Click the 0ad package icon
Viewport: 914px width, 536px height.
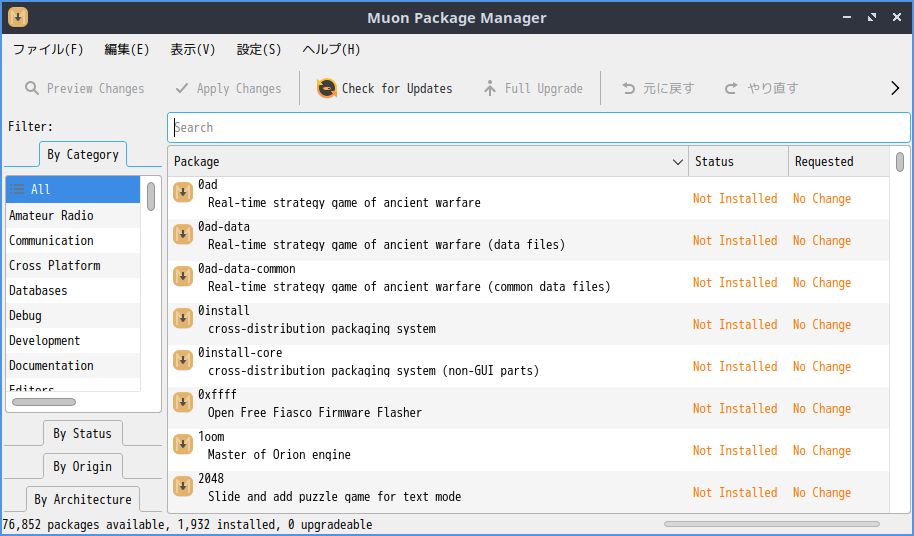pos(183,192)
